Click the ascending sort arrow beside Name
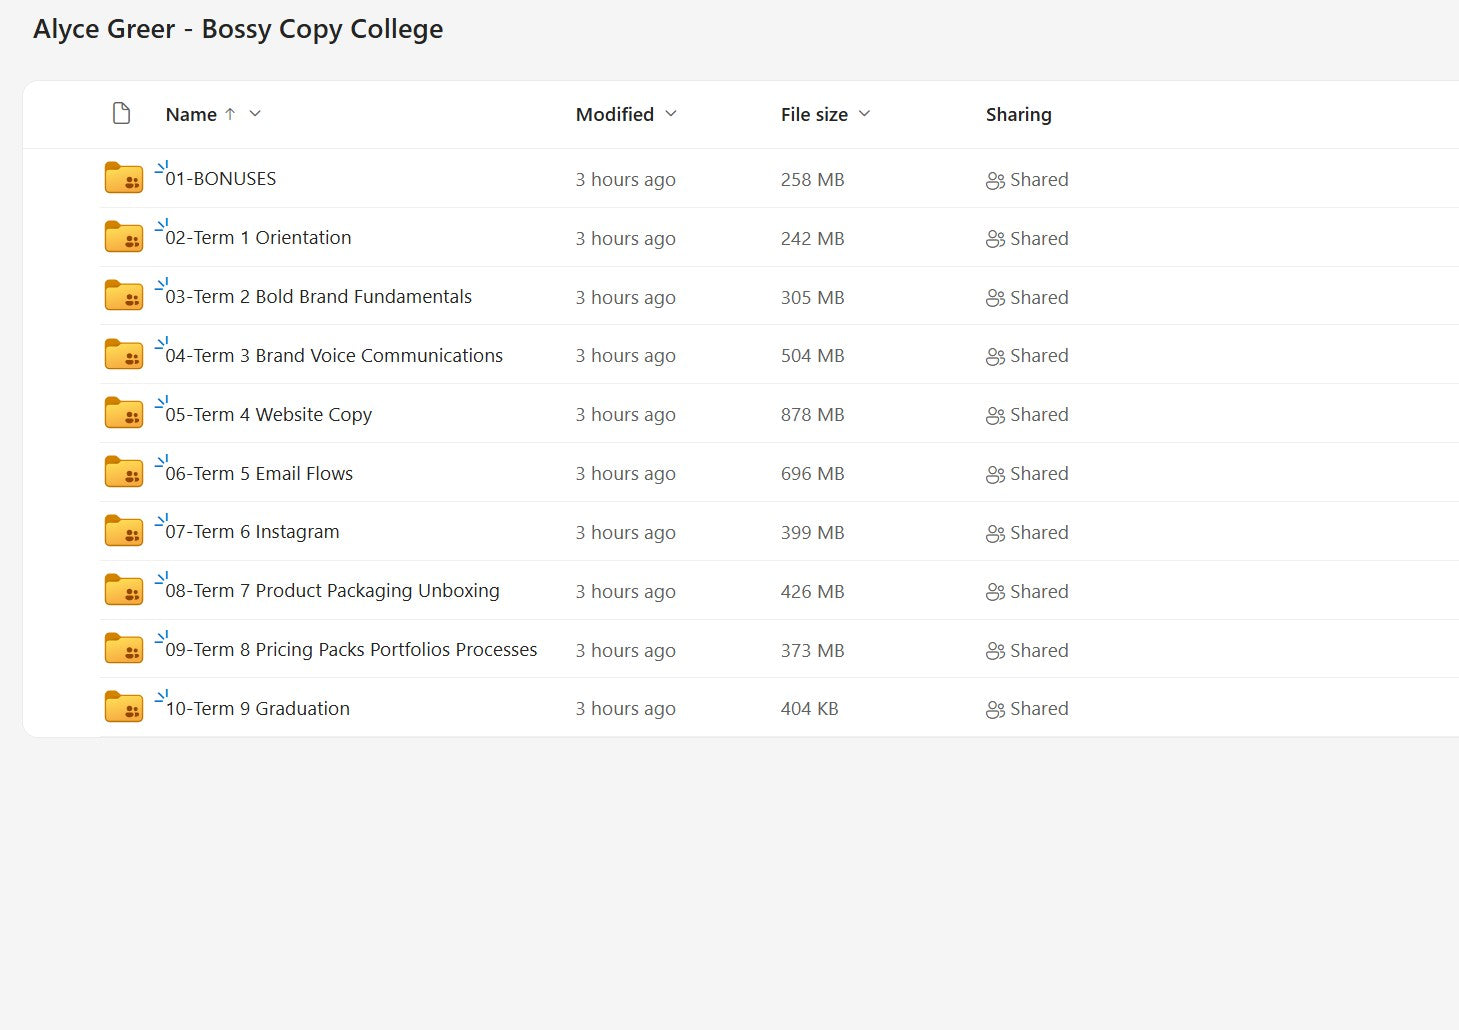This screenshot has width=1459, height=1030. 230,113
